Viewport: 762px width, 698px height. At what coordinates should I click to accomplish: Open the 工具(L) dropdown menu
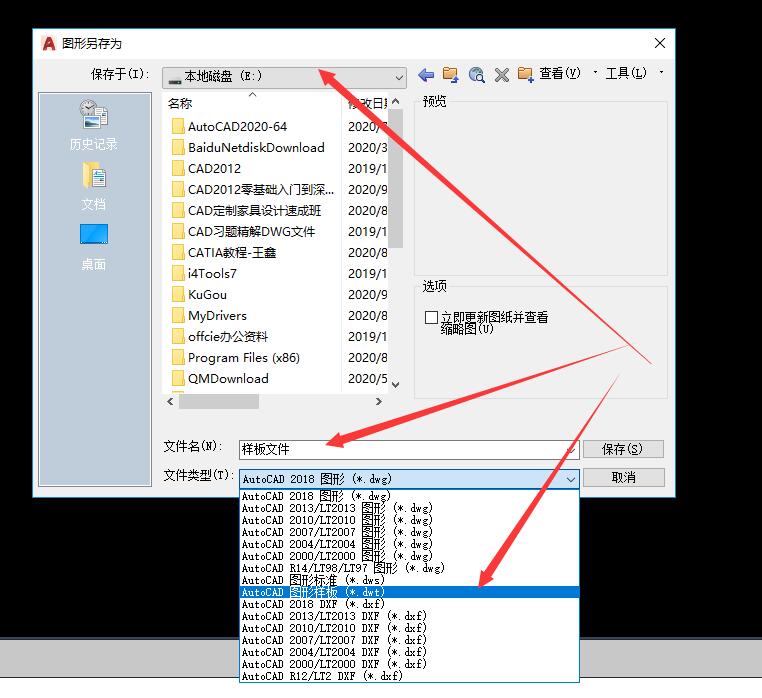(634, 73)
